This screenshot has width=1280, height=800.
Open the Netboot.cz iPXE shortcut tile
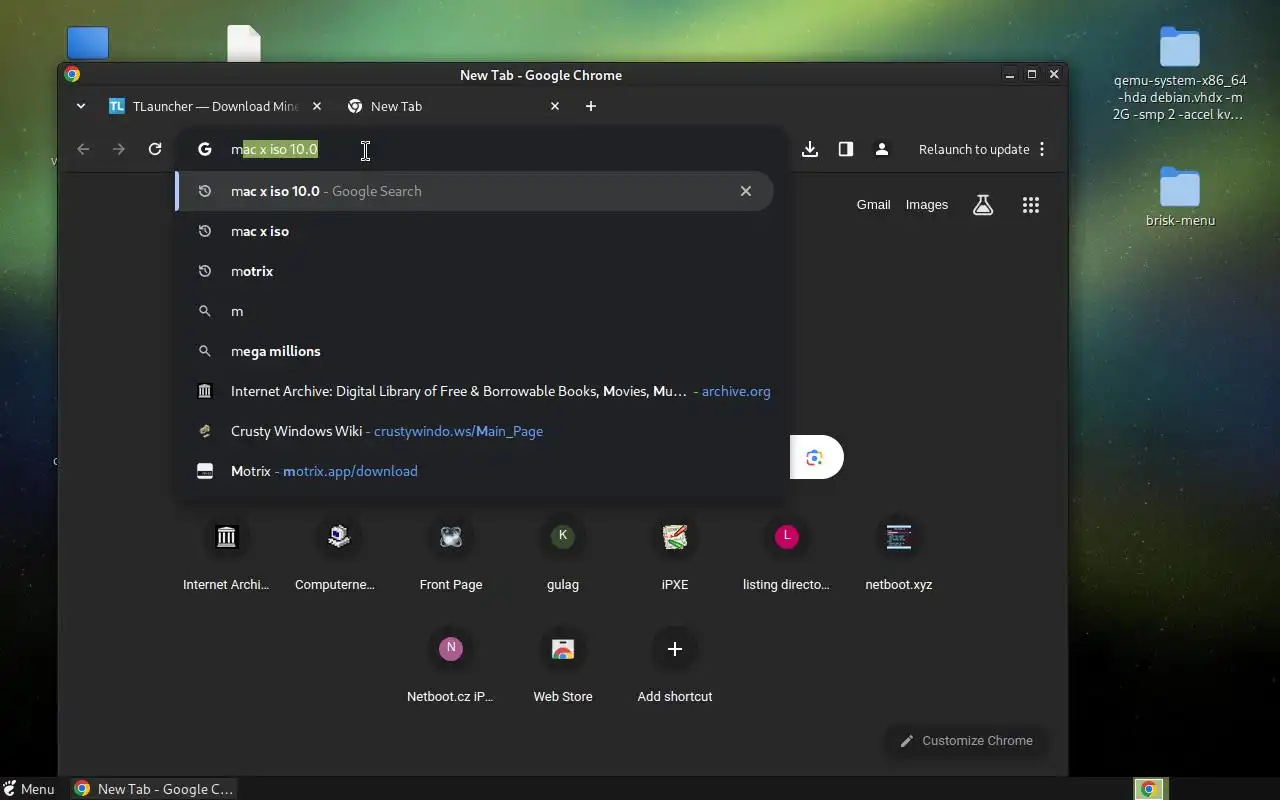click(451, 666)
